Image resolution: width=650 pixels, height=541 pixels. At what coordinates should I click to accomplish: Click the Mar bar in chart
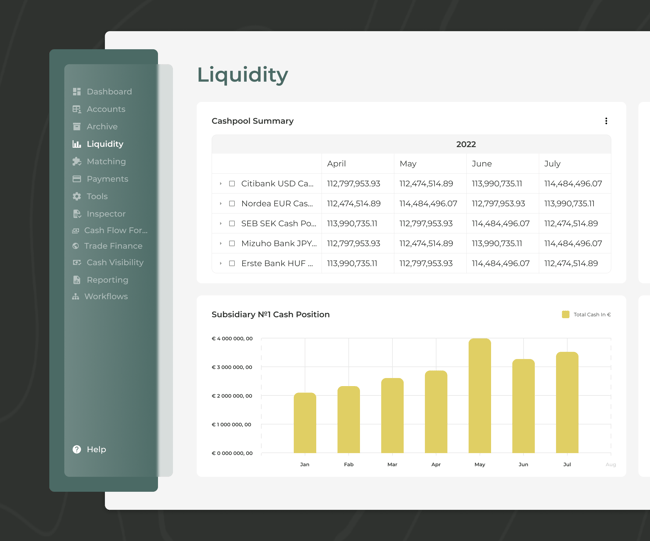(x=392, y=415)
